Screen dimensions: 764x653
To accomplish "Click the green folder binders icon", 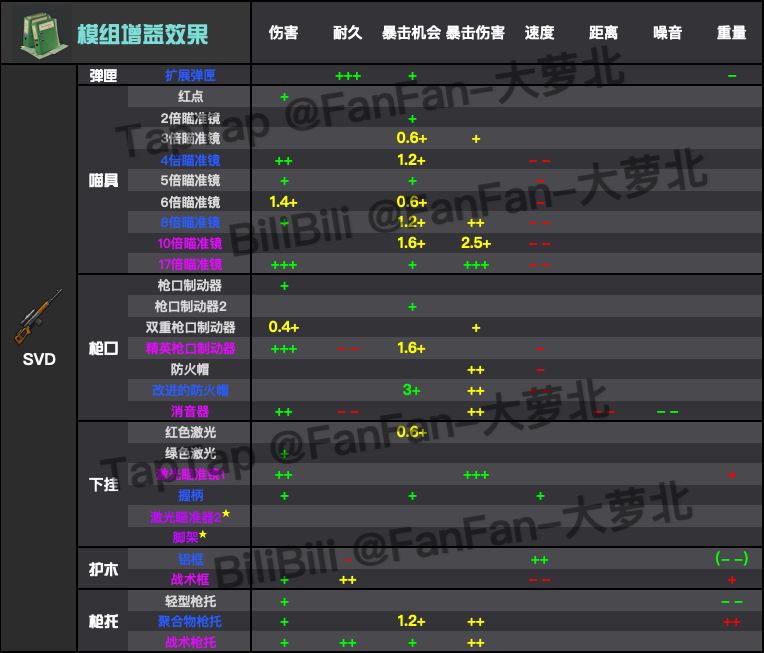I will pyautogui.click(x=43, y=34).
